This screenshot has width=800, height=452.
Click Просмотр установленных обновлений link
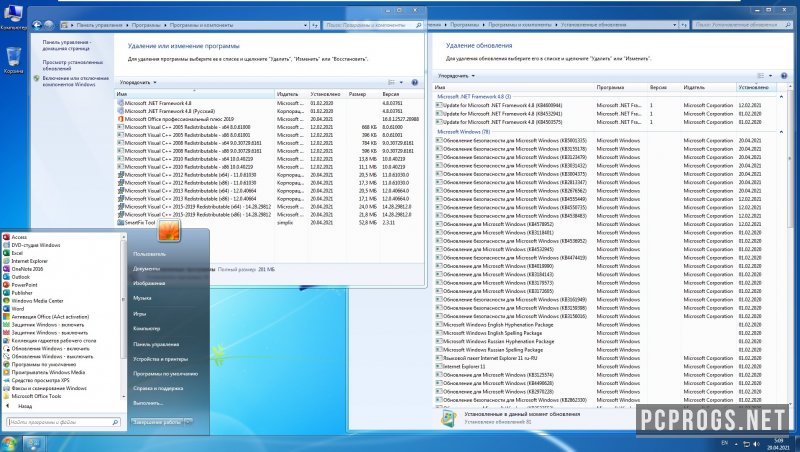(72, 65)
